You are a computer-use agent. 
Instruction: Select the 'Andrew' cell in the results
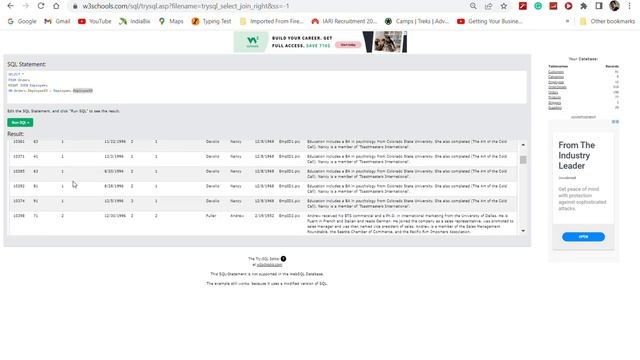coord(237,216)
